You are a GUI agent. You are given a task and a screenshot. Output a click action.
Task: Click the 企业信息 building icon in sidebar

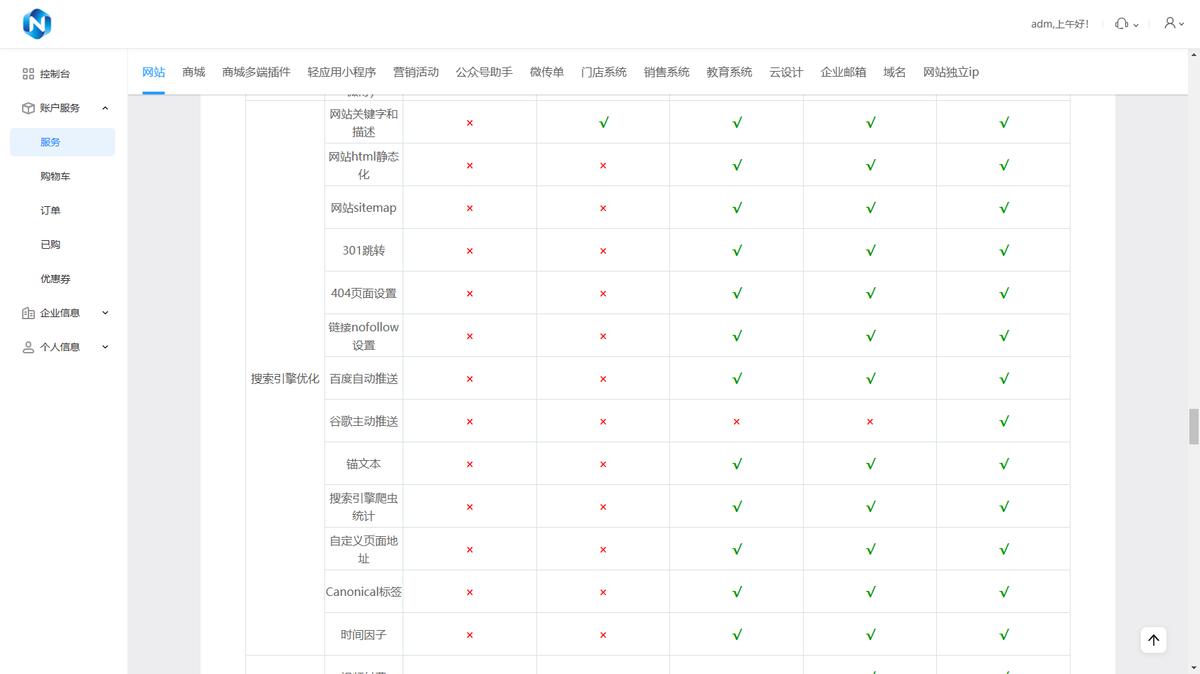tap(27, 312)
